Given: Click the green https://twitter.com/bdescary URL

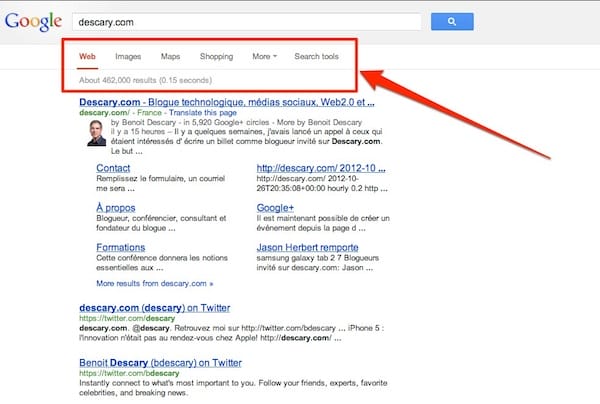Looking at the screenshot, I should coord(129,373).
